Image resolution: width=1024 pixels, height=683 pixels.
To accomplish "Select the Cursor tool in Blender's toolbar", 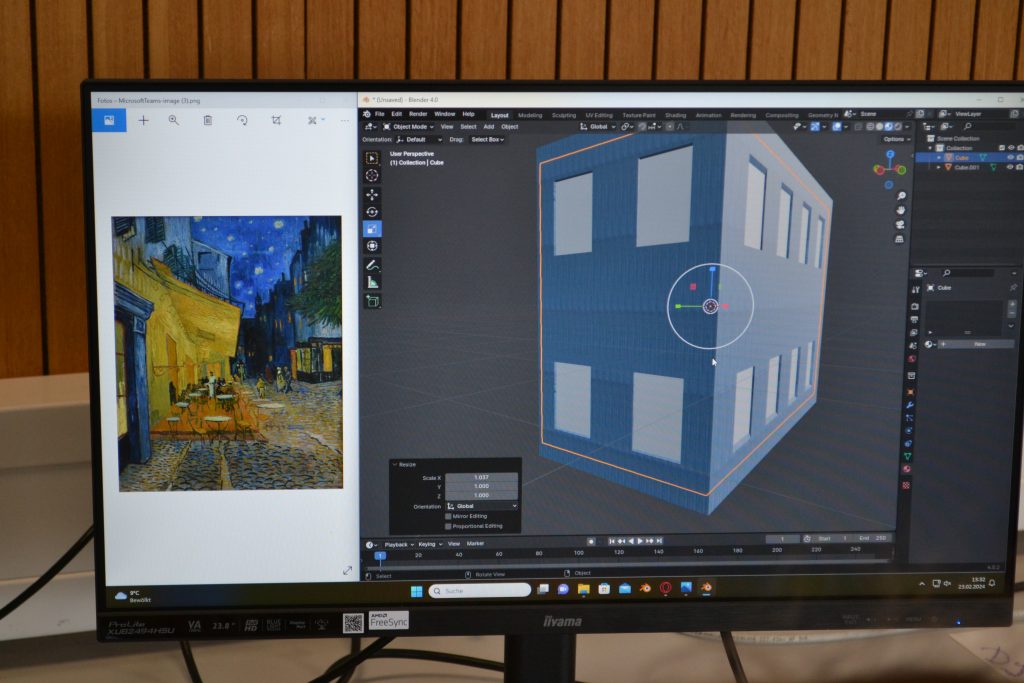I will click(372, 176).
